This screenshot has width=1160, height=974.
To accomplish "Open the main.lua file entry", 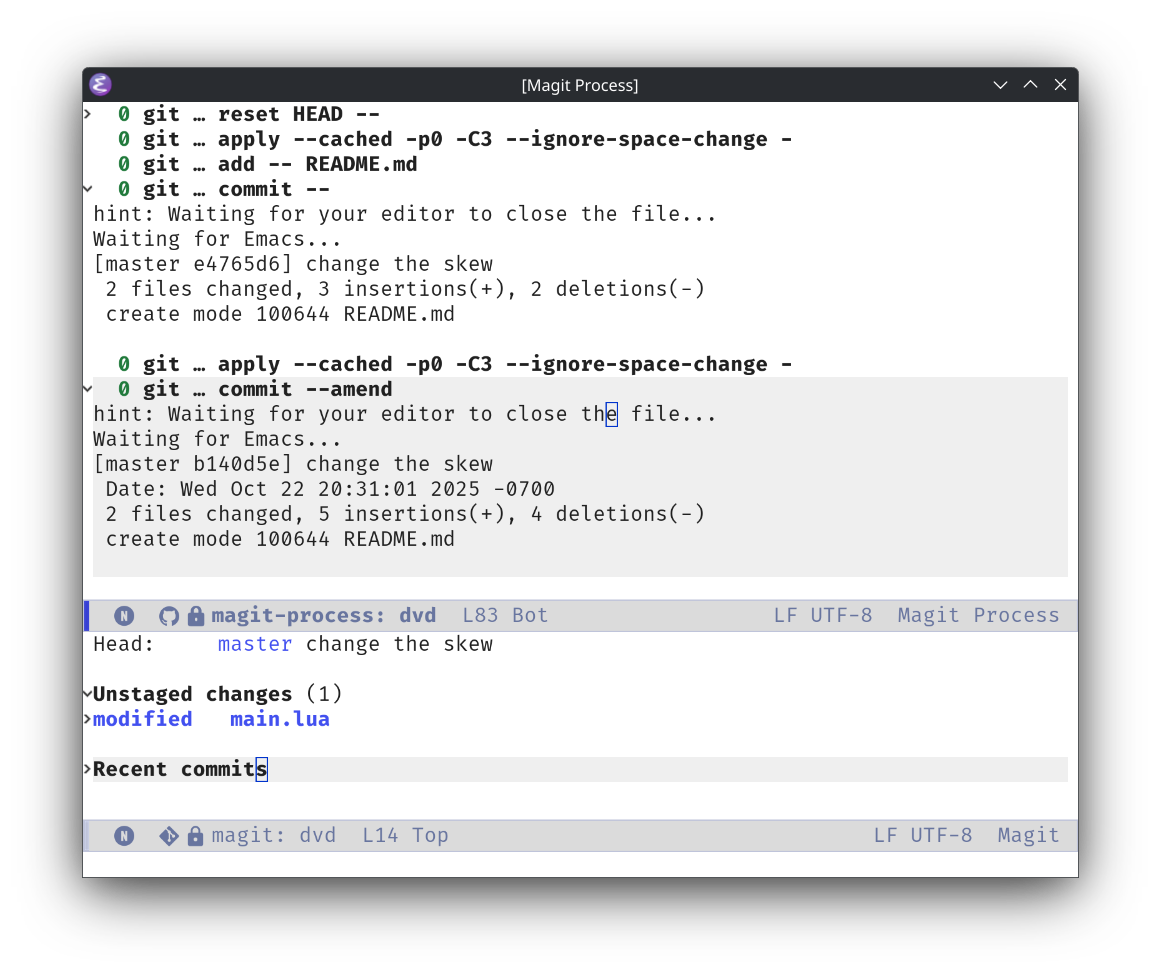I will (280, 719).
